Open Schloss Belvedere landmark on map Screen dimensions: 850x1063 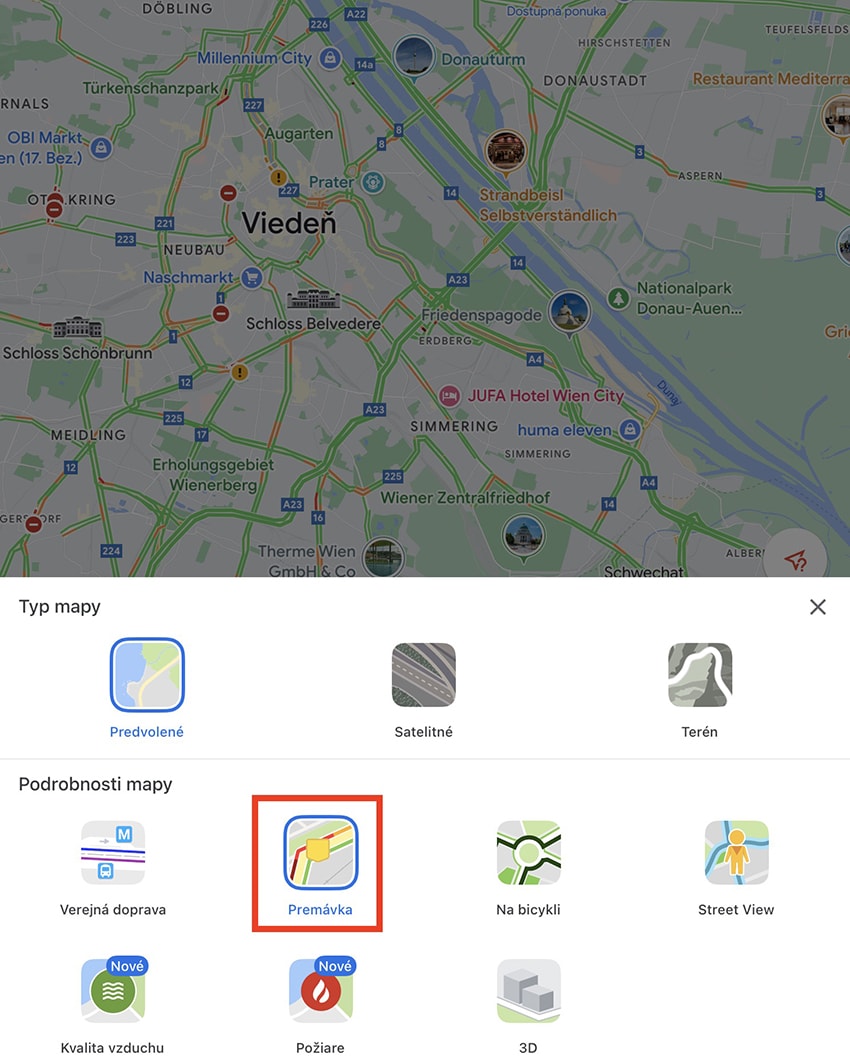coord(312,300)
